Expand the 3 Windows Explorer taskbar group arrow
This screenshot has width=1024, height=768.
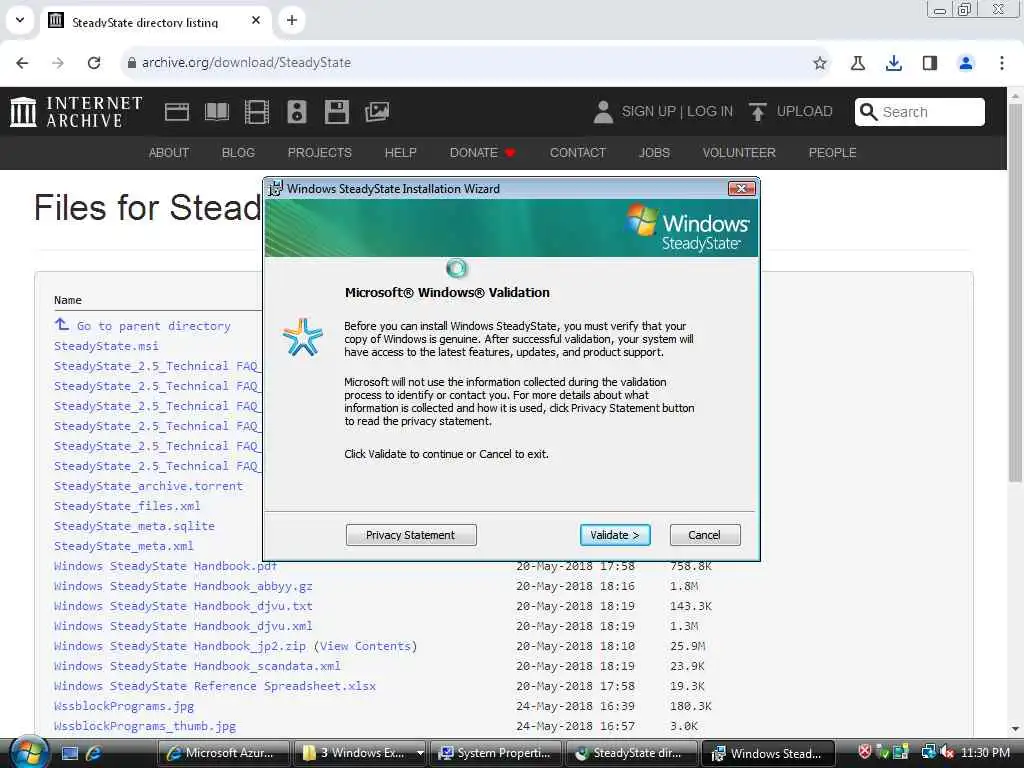pyautogui.click(x=420, y=753)
